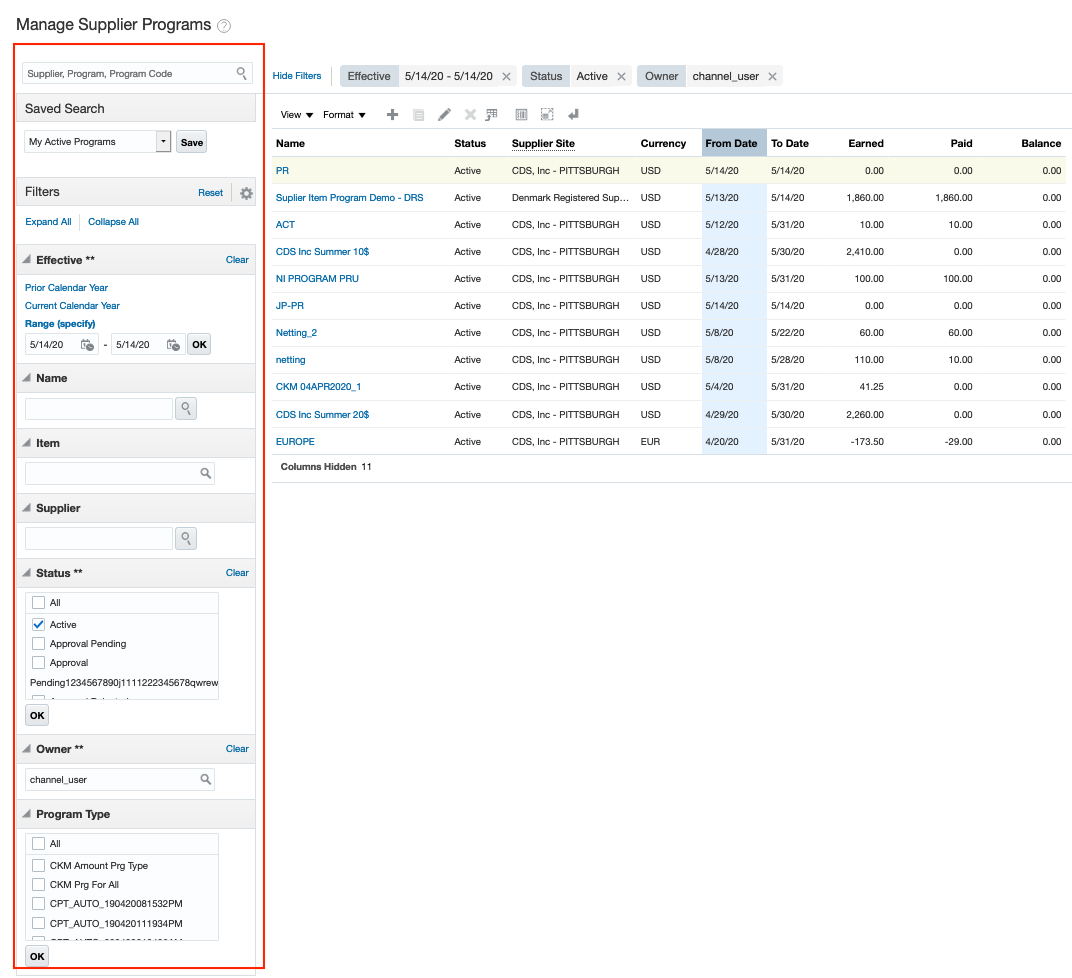The height and width of the screenshot is (978, 1072).
Task: Uncheck the Active status checkbox
Action: click(39, 624)
